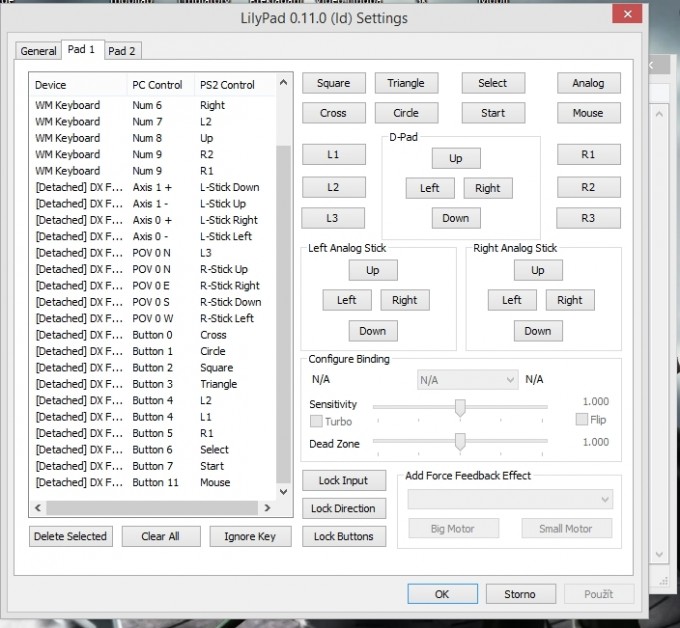Image resolution: width=680 pixels, height=628 pixels.
Task: Click the Analog button
Action: coord(588,83)
